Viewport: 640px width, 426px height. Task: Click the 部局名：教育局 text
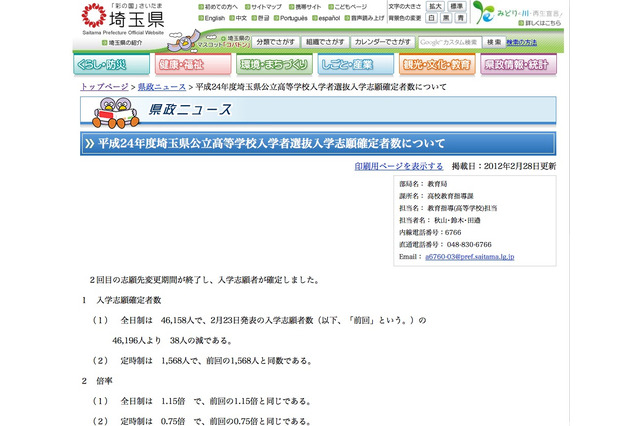pyautogui.click(x=423, y=184)
